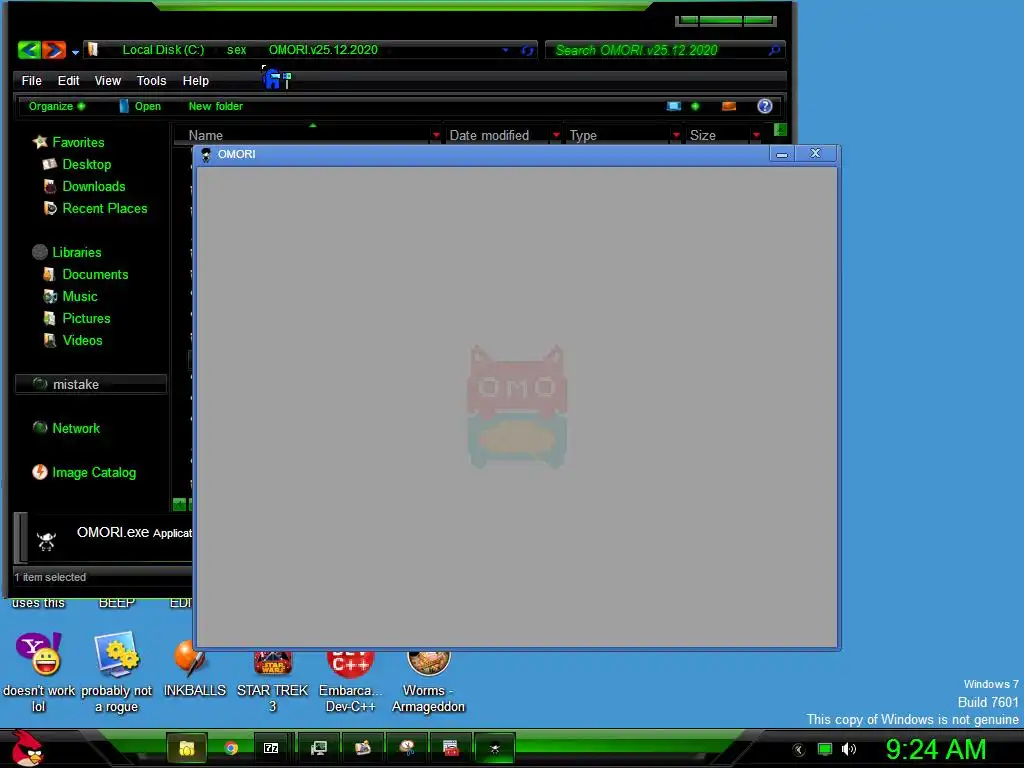Select Favorites in the navigation pane
This screenshot has height=768, width=1024.
point(69,142)
